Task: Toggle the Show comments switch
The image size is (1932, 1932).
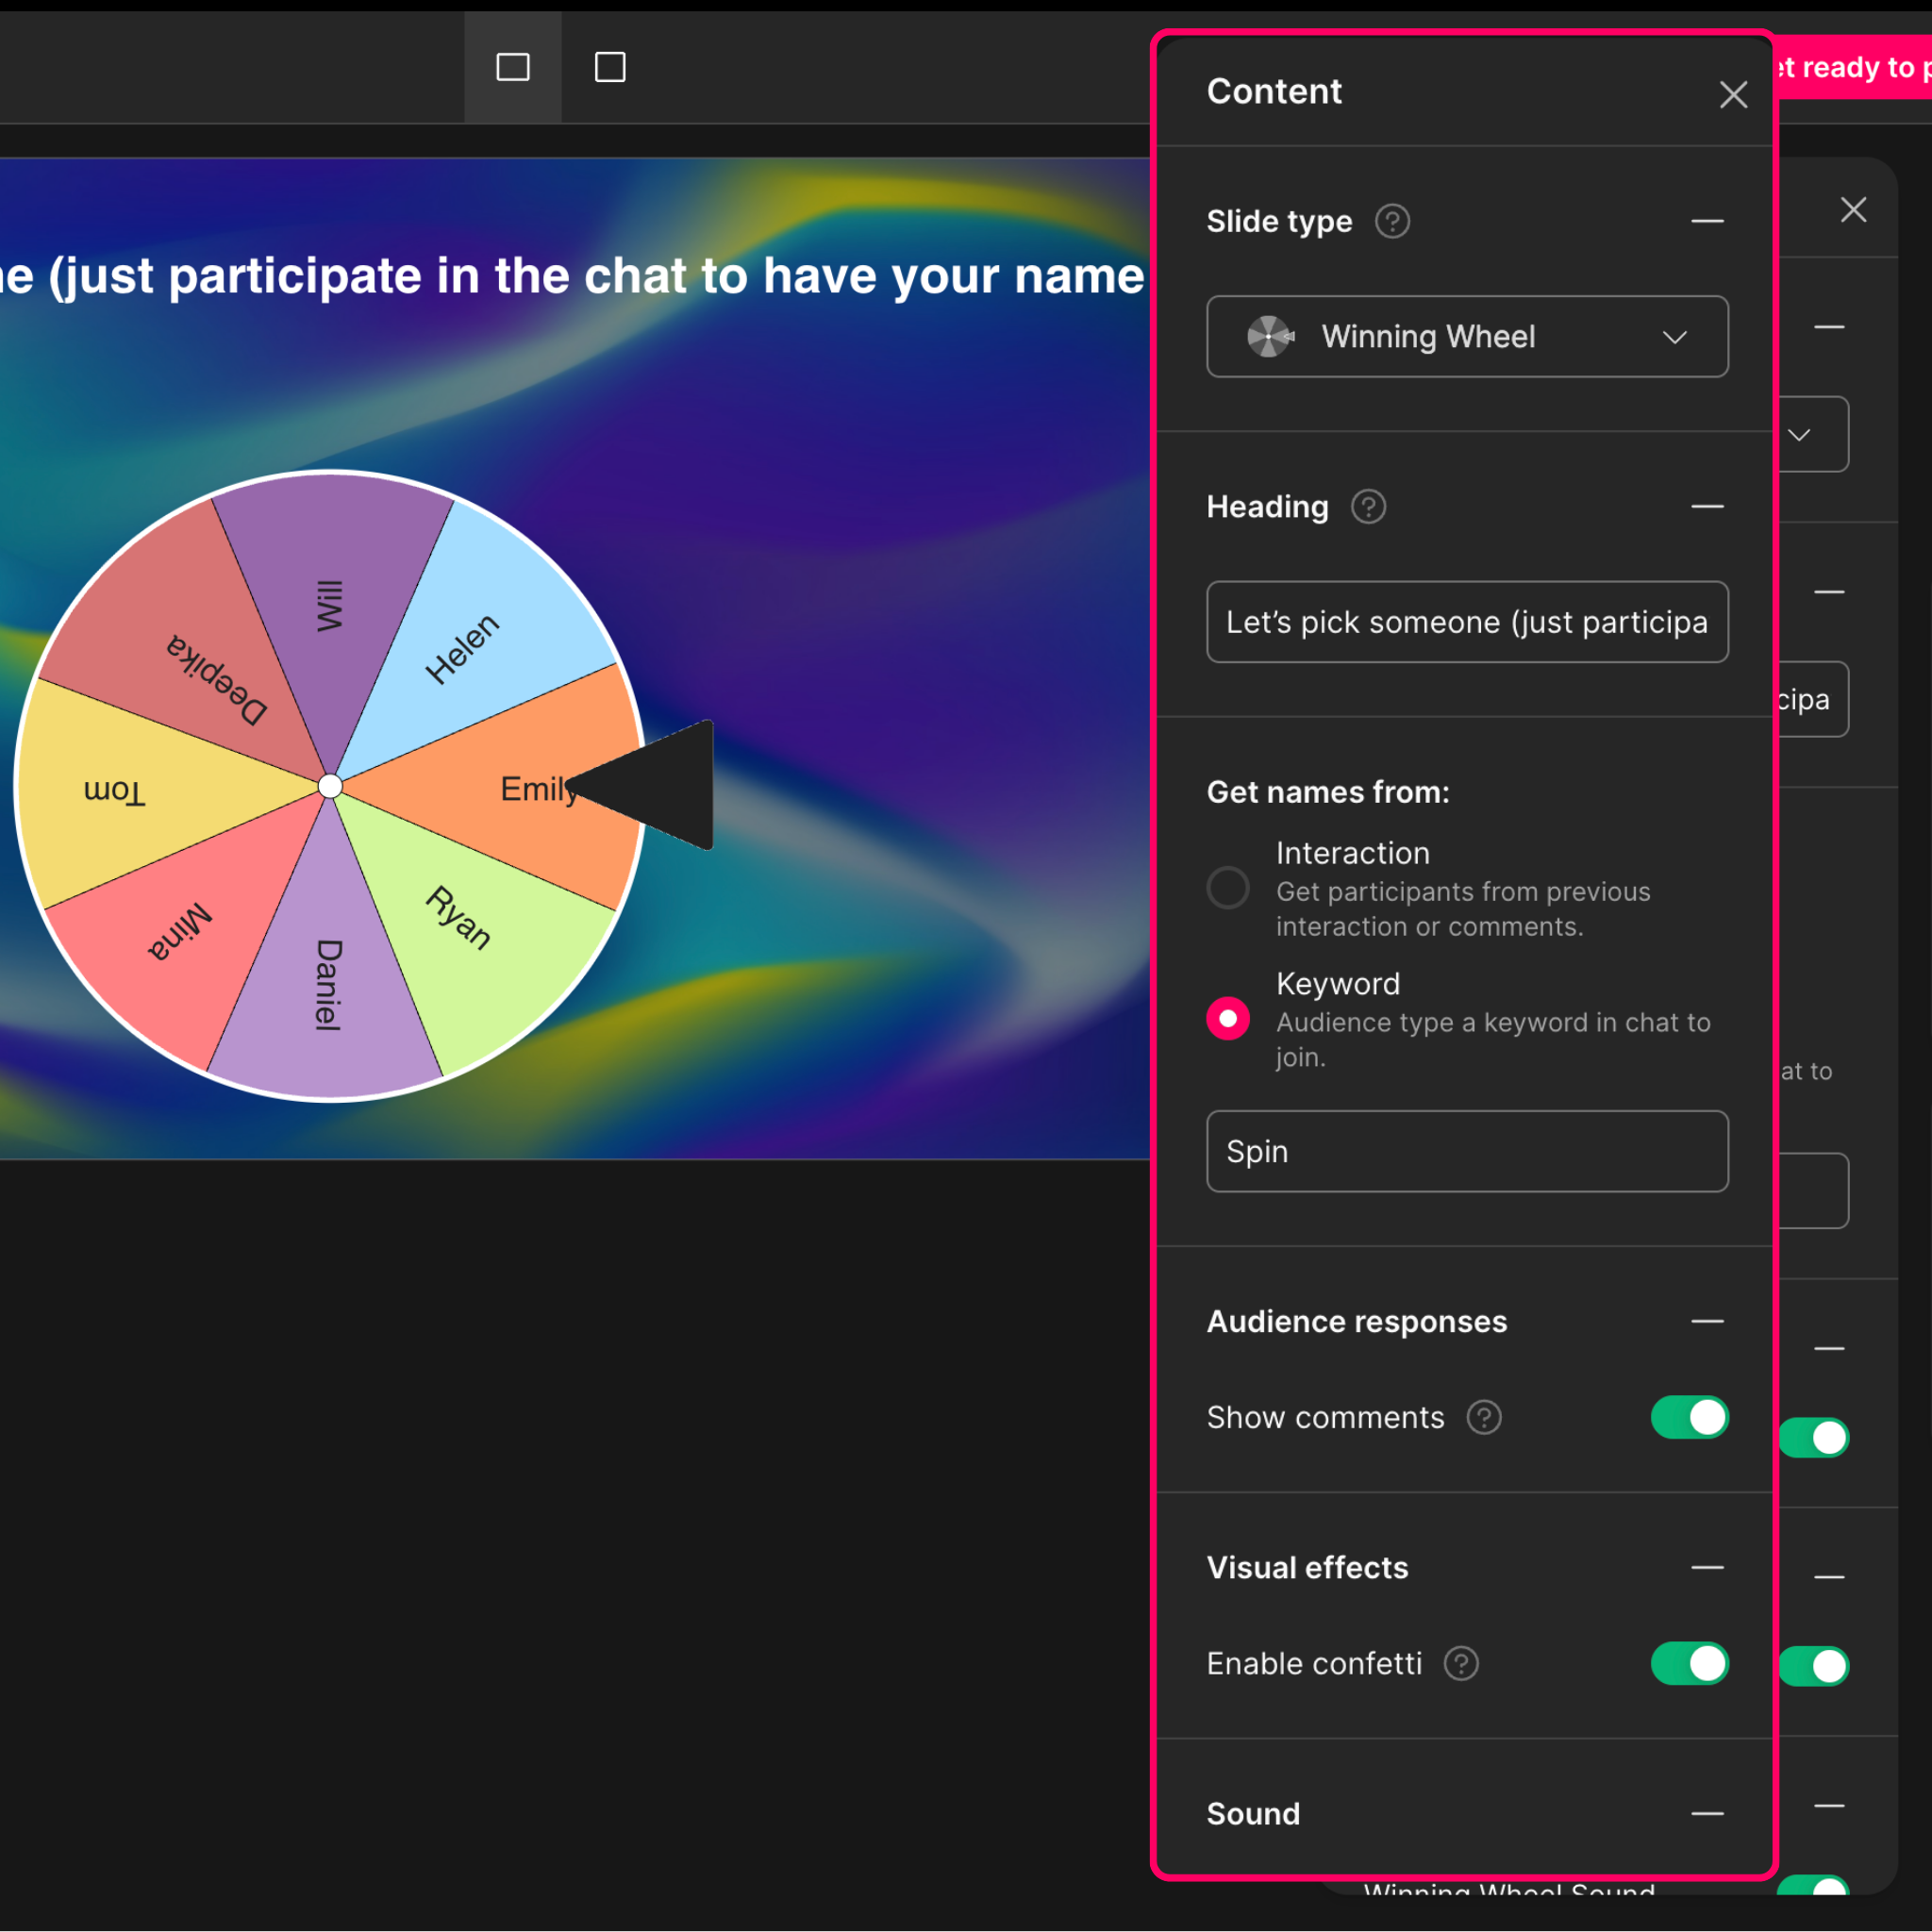Action: (1689, 1417)
